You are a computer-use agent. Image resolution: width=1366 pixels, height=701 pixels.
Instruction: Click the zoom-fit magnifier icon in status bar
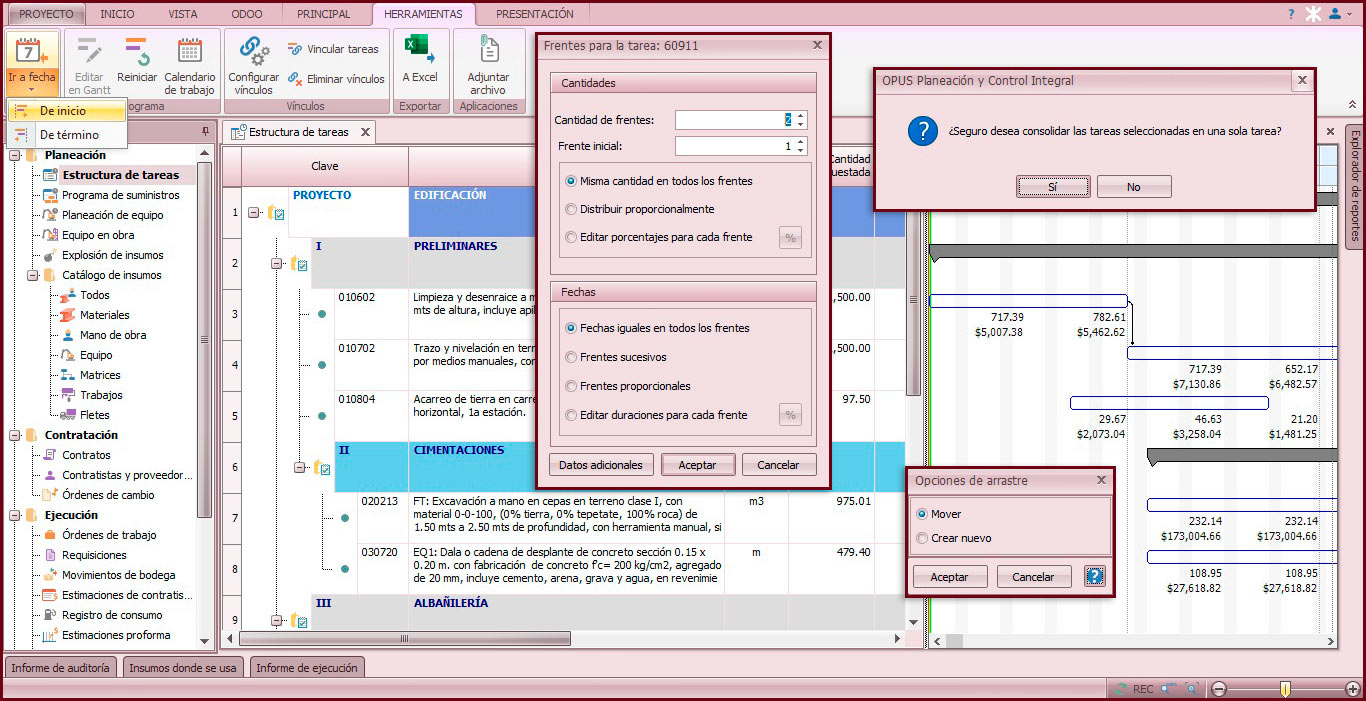(x=1192, y=689)
